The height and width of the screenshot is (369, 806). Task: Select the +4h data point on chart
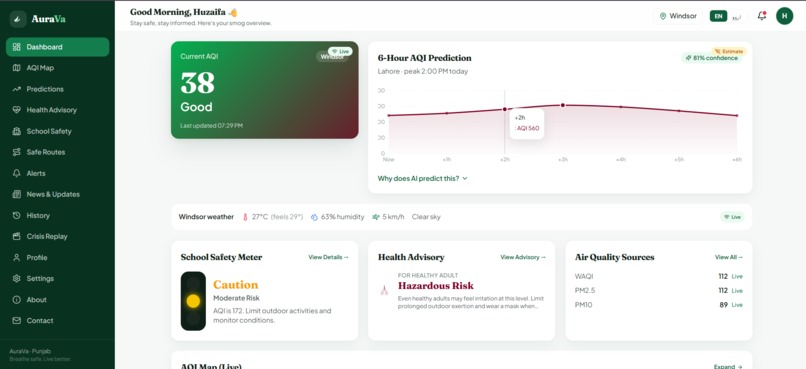621,107
